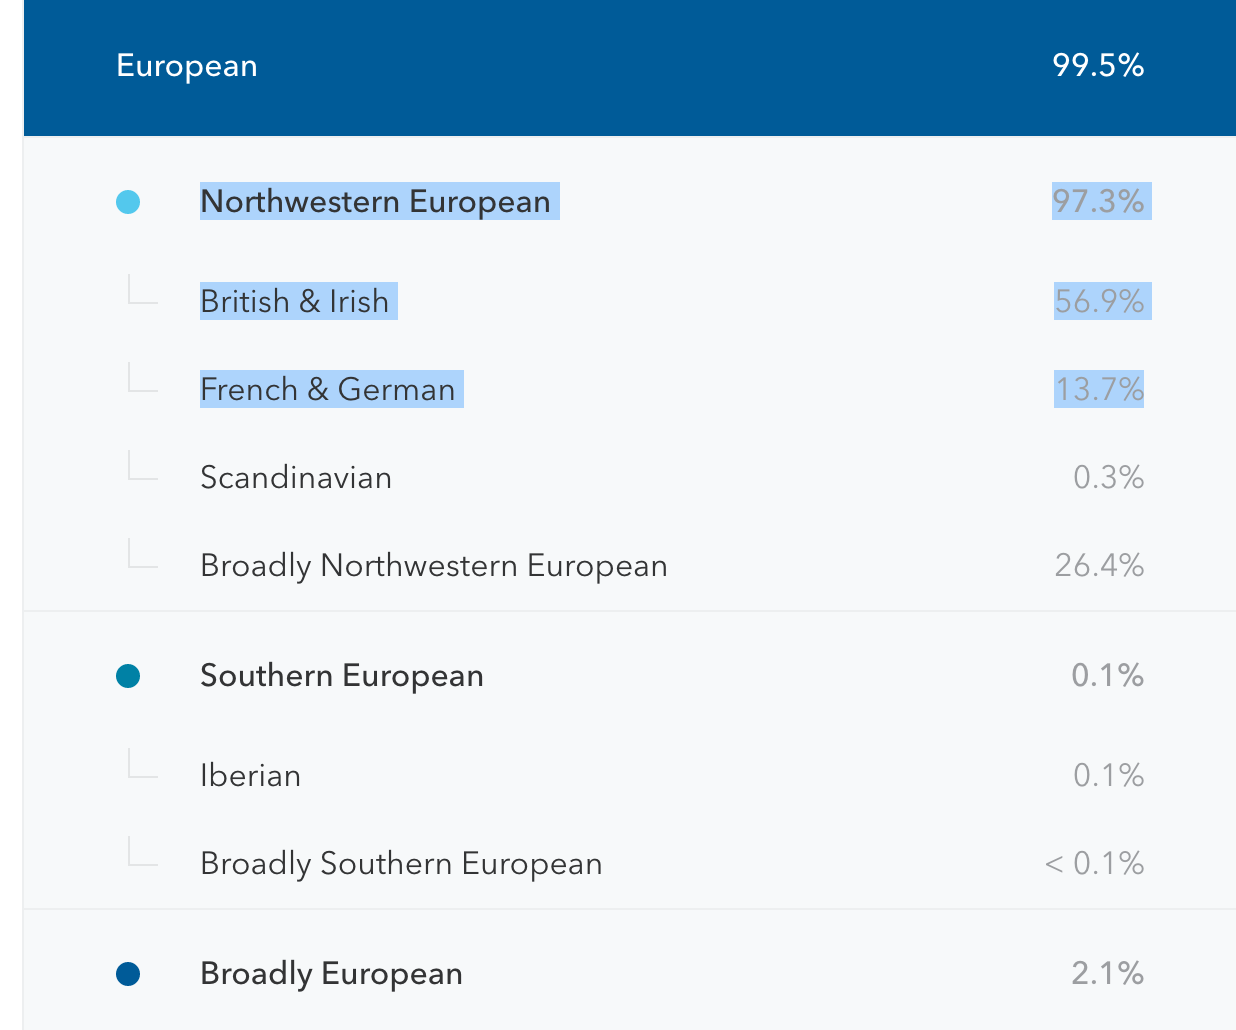
Task: Select the European header row
Action: (187, 66)
